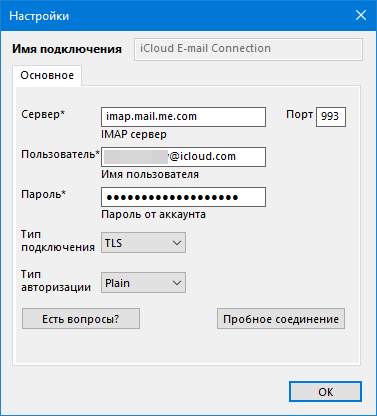The height and width of the screenshot is (416, 377).
Task: Click the 'Пароль от аккаунта' hint text
Action: click(153, 214)
